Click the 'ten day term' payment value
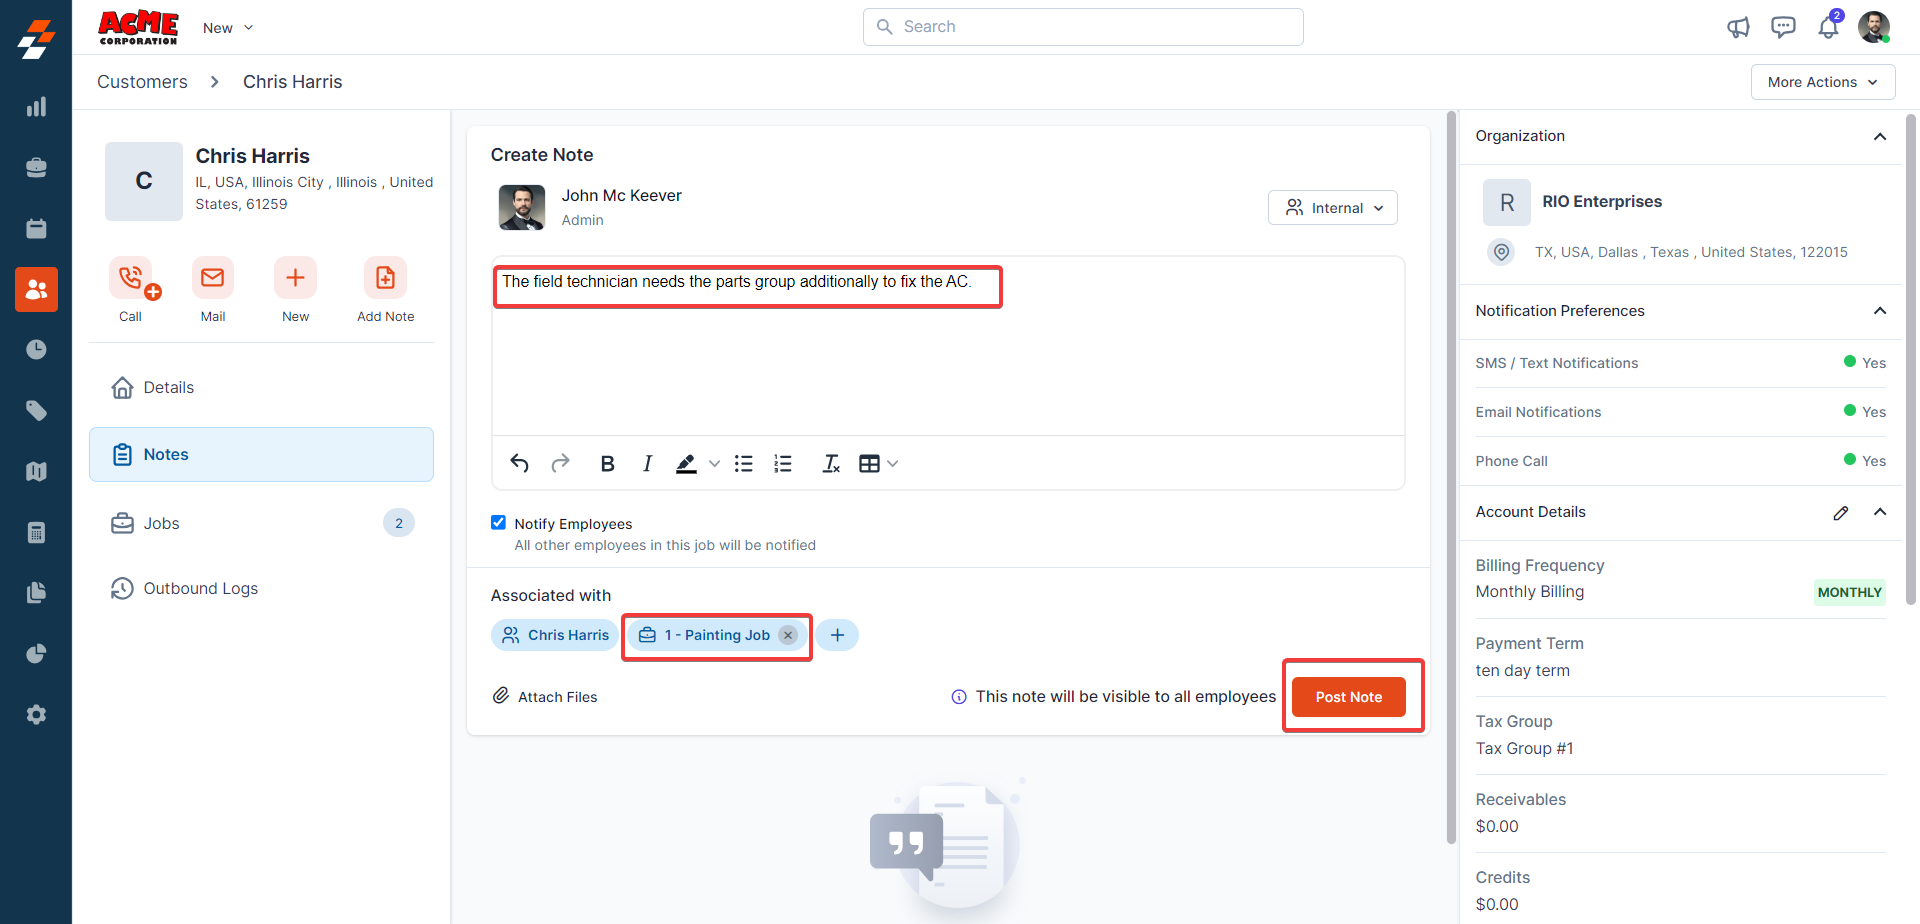 pyautogui.click(x=1522, y=671)
